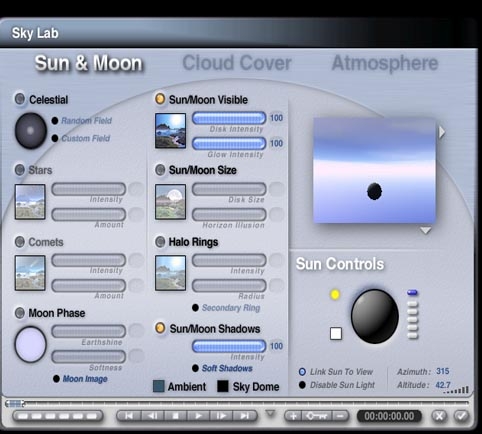The width and height of the screenshot is (482, 434).
Task: Click the Earthshine slider
Action: (x=89, y=331)
